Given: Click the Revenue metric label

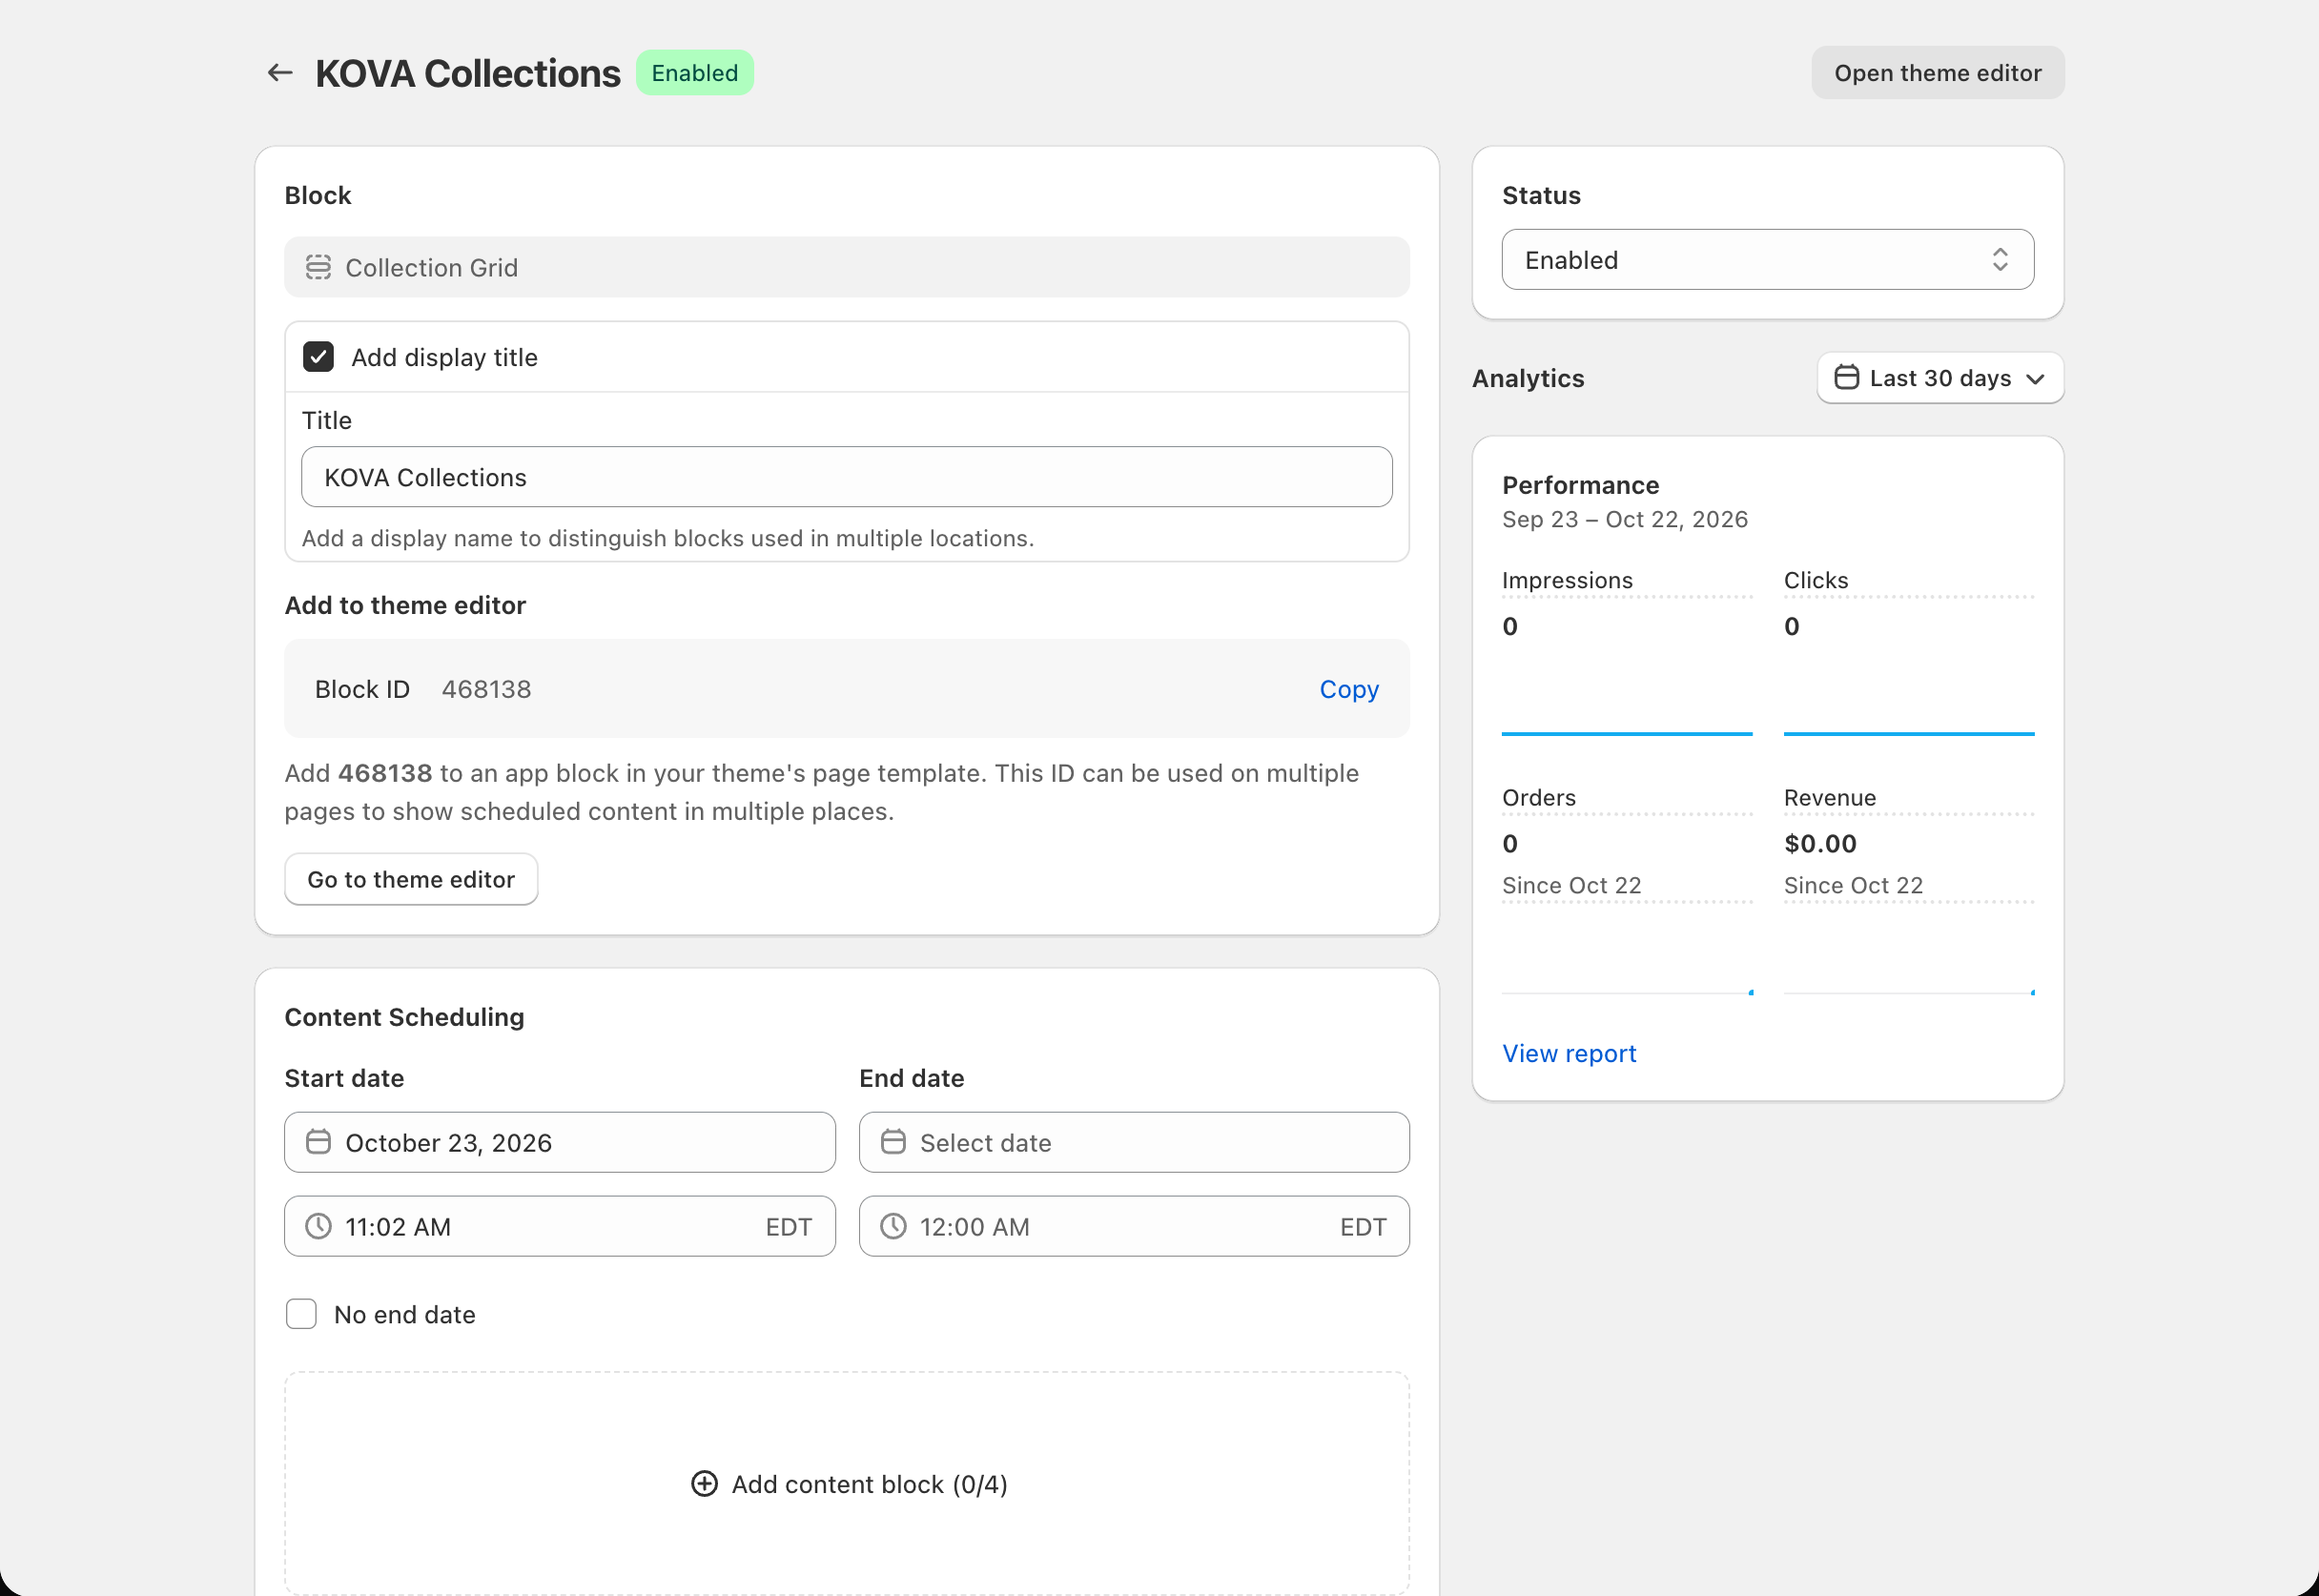Looking at the screenshot, I should pos(1830,797).
